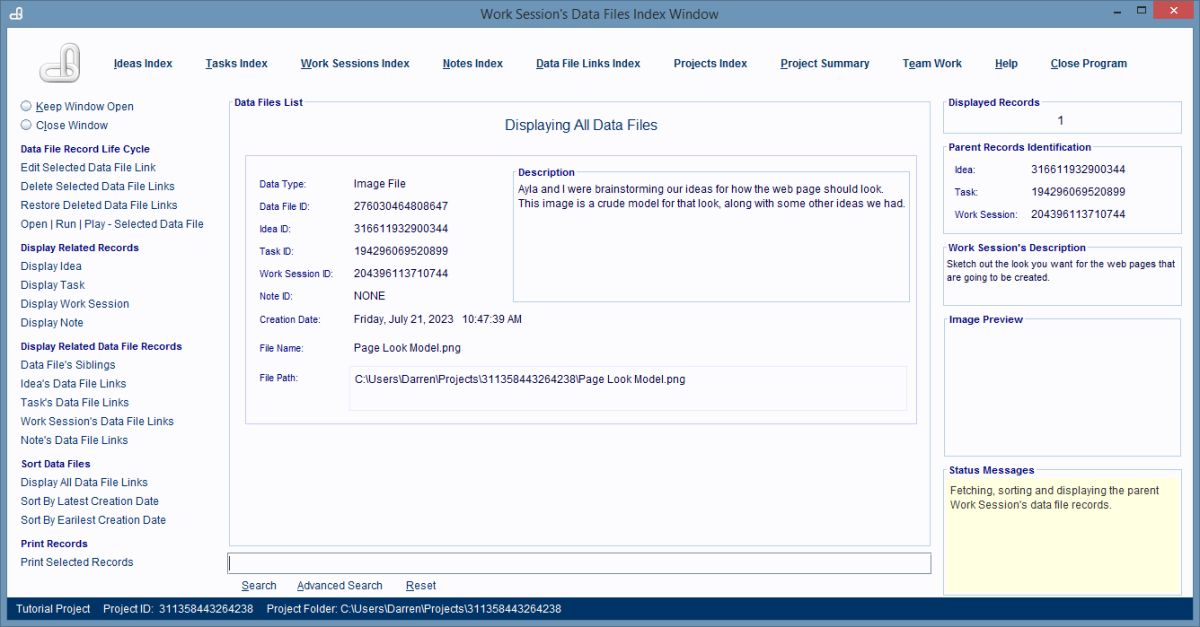The image size is (1200, 627).
Task: Click Note ID value NONE
Action: pos(369,296)
